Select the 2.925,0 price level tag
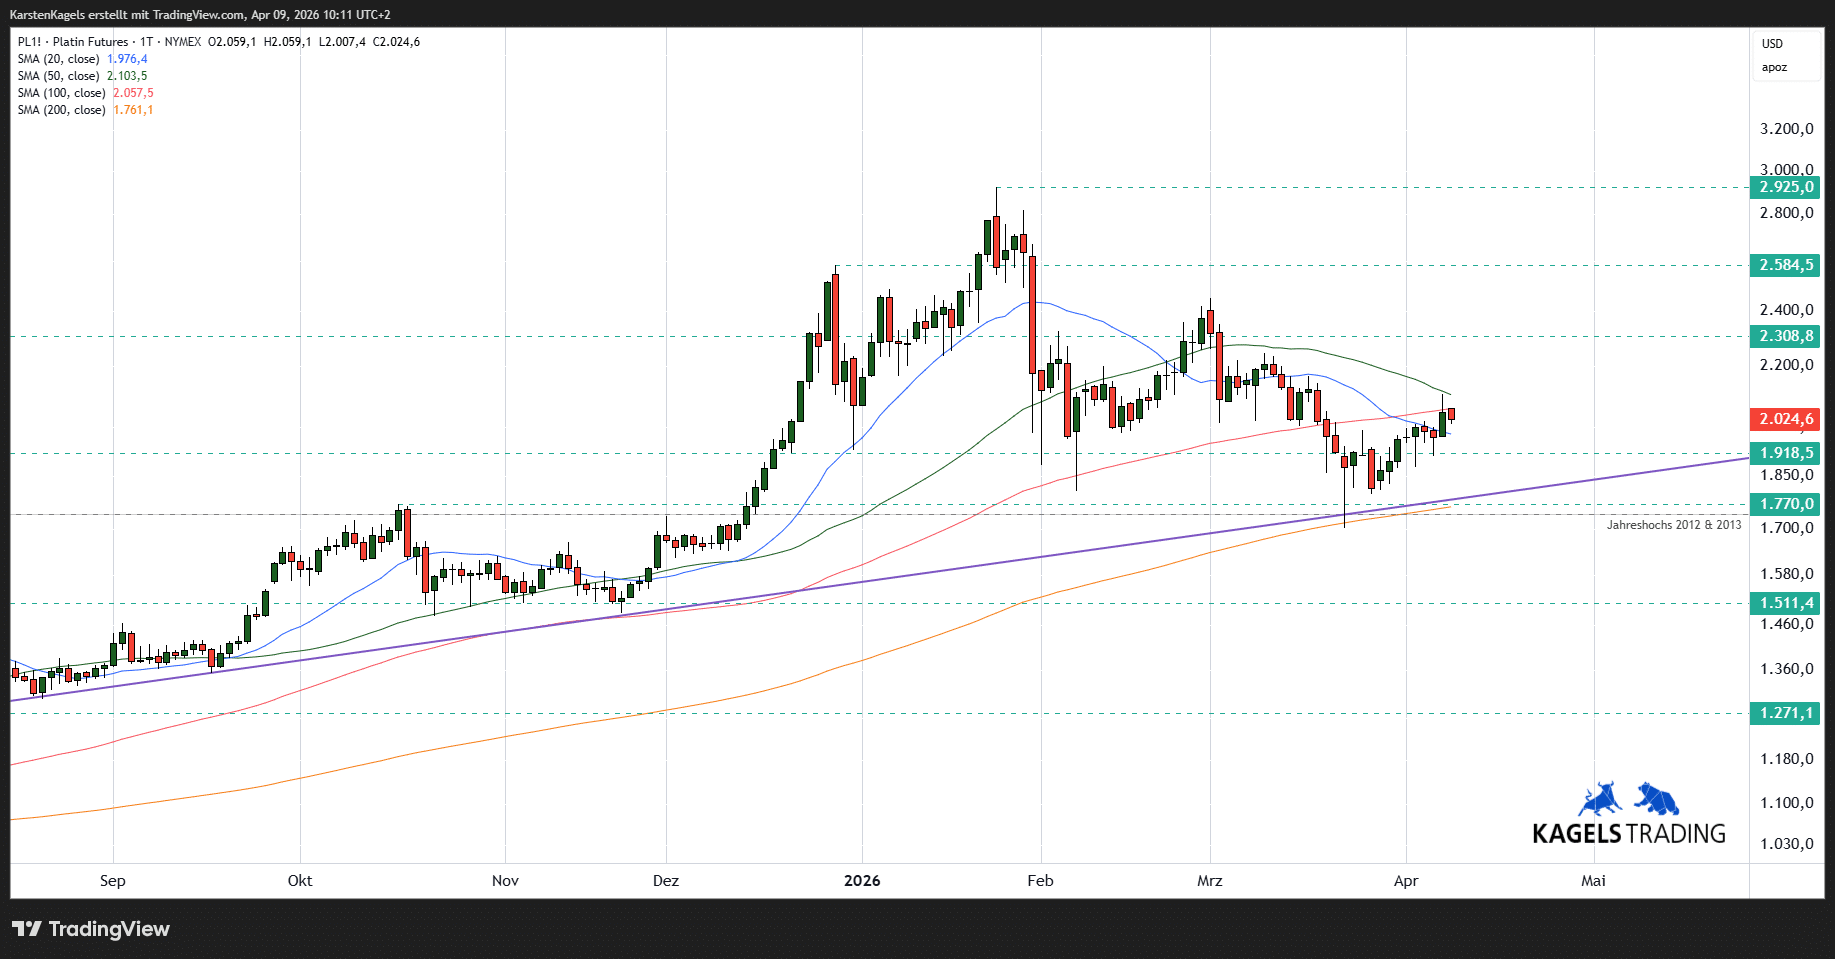The height and width of the screenshot is (959, 1835). coord(1786,187)
